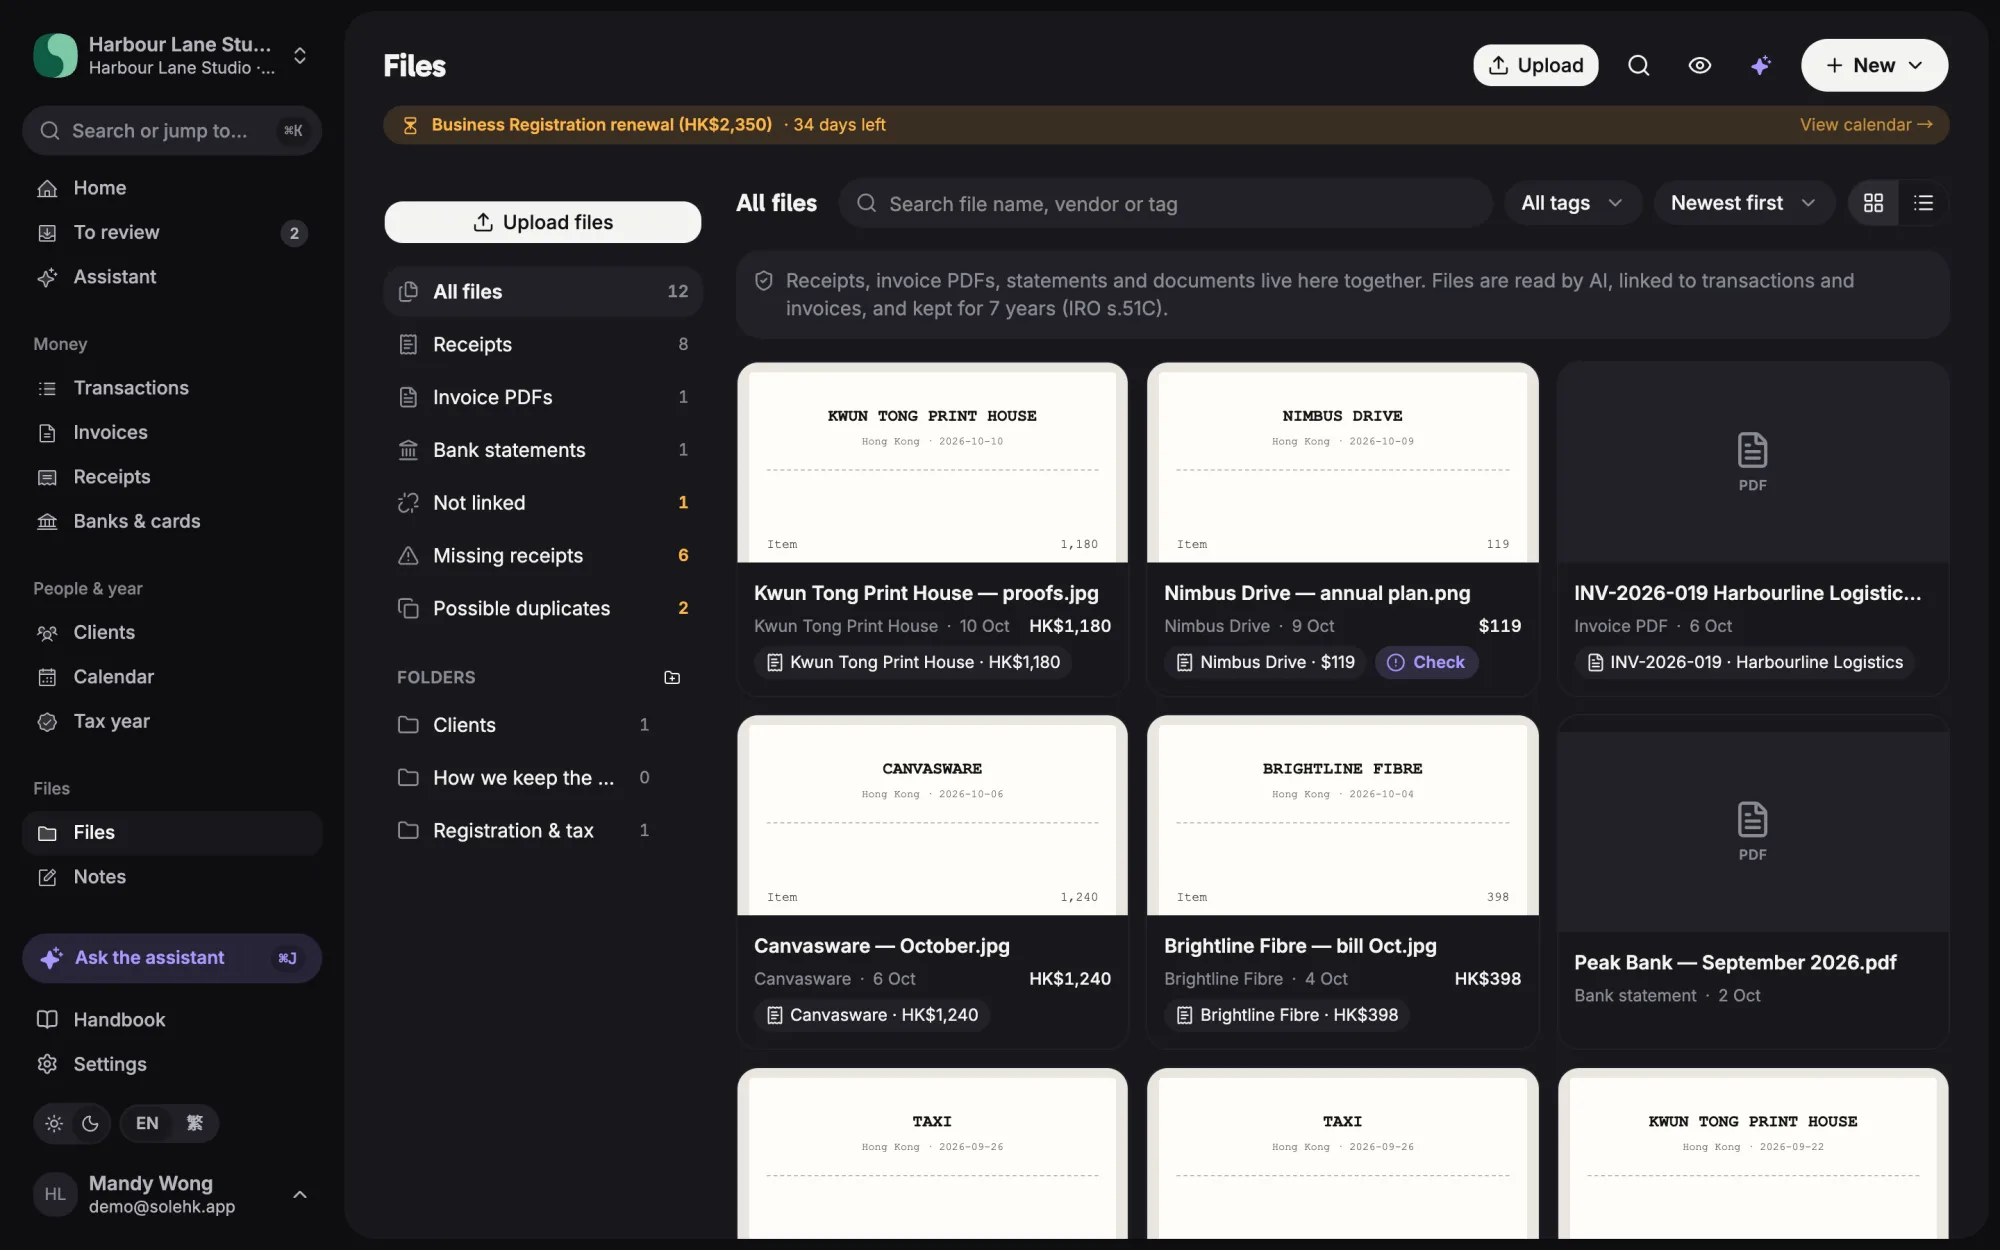2000x1250 pixels.
Task: Show Possible duplicates filter
Action: [542, 609]
